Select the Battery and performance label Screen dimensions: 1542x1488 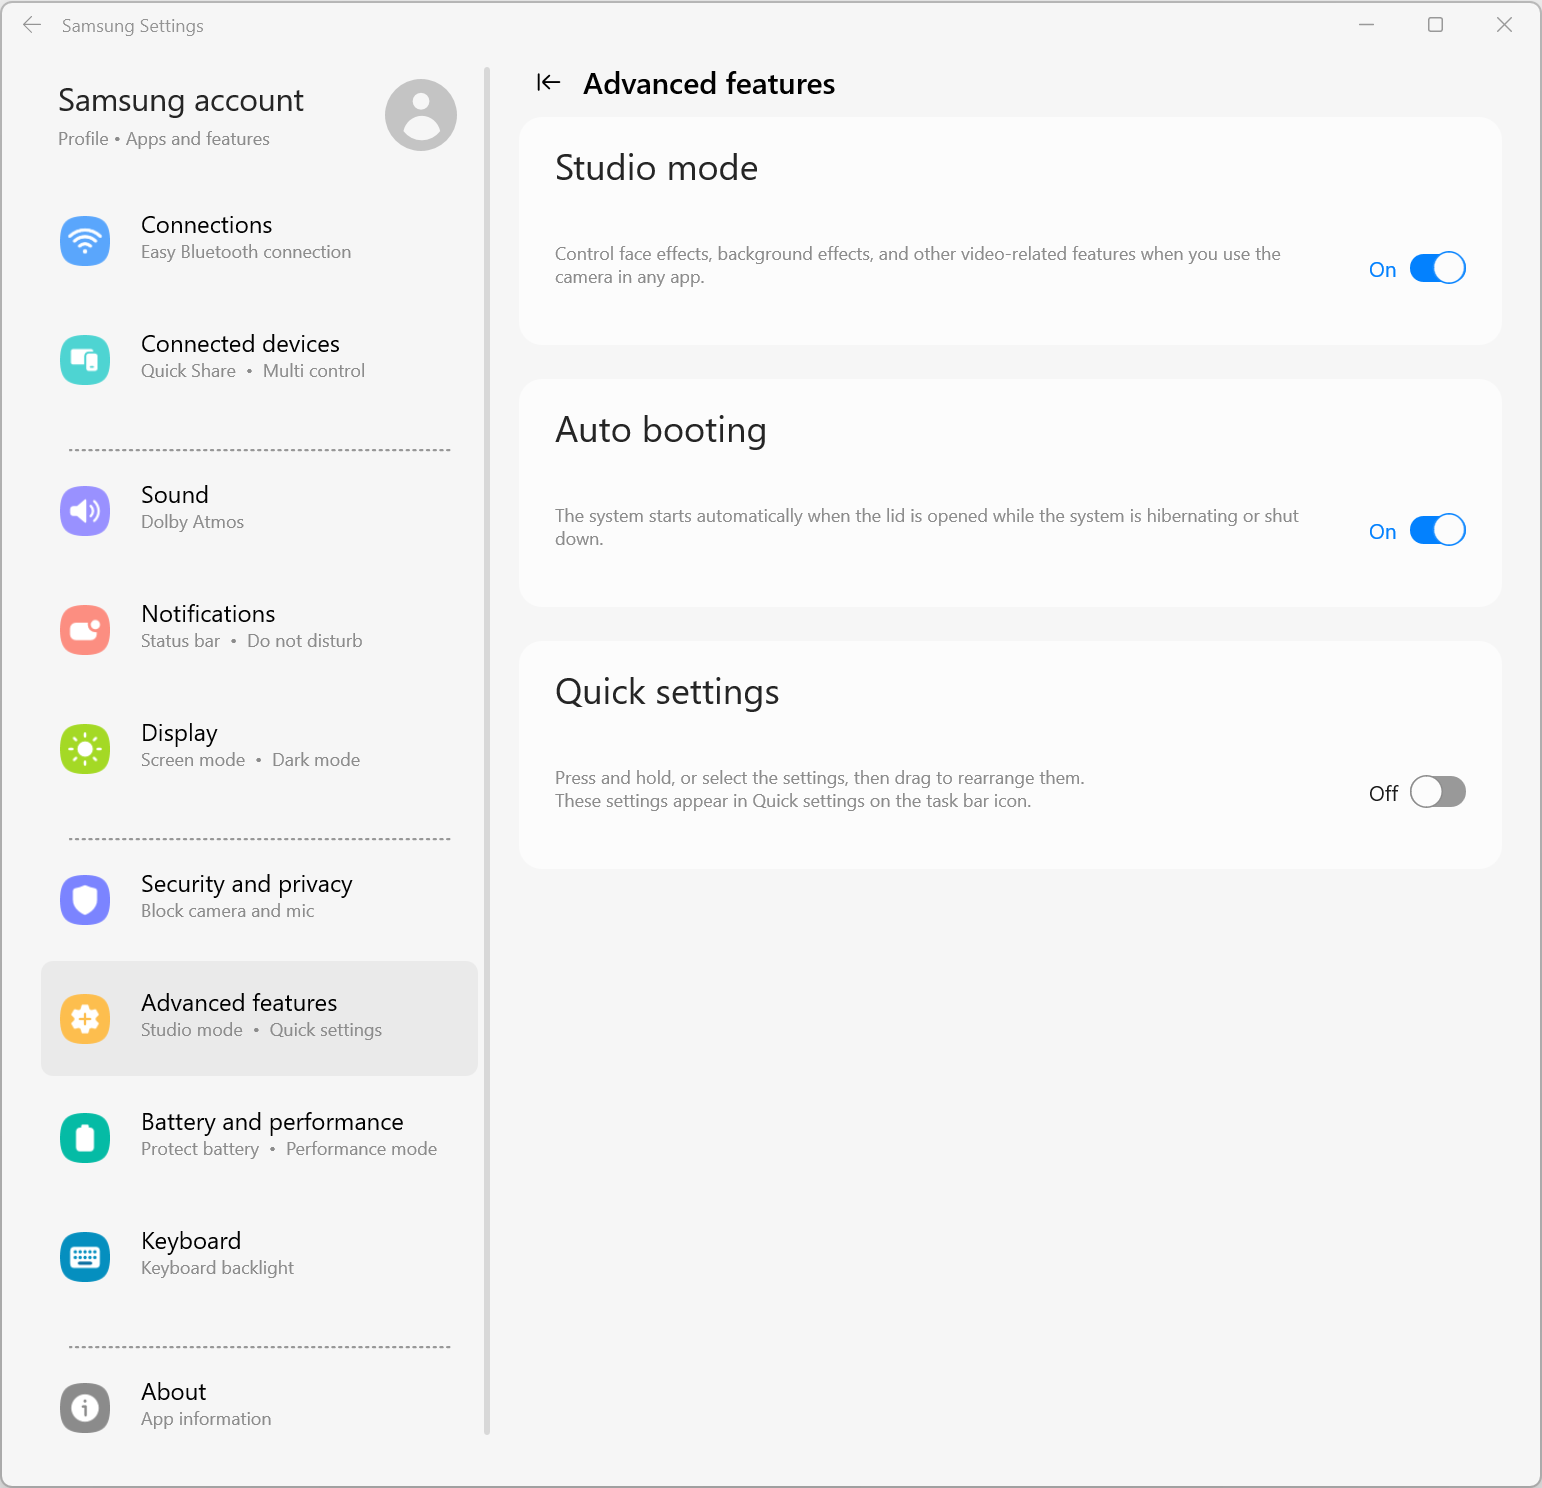[x=272, y=1122]
